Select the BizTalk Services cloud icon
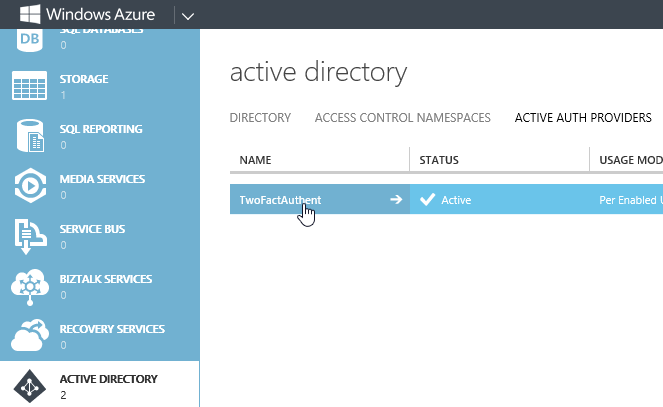 pos(29,286)
